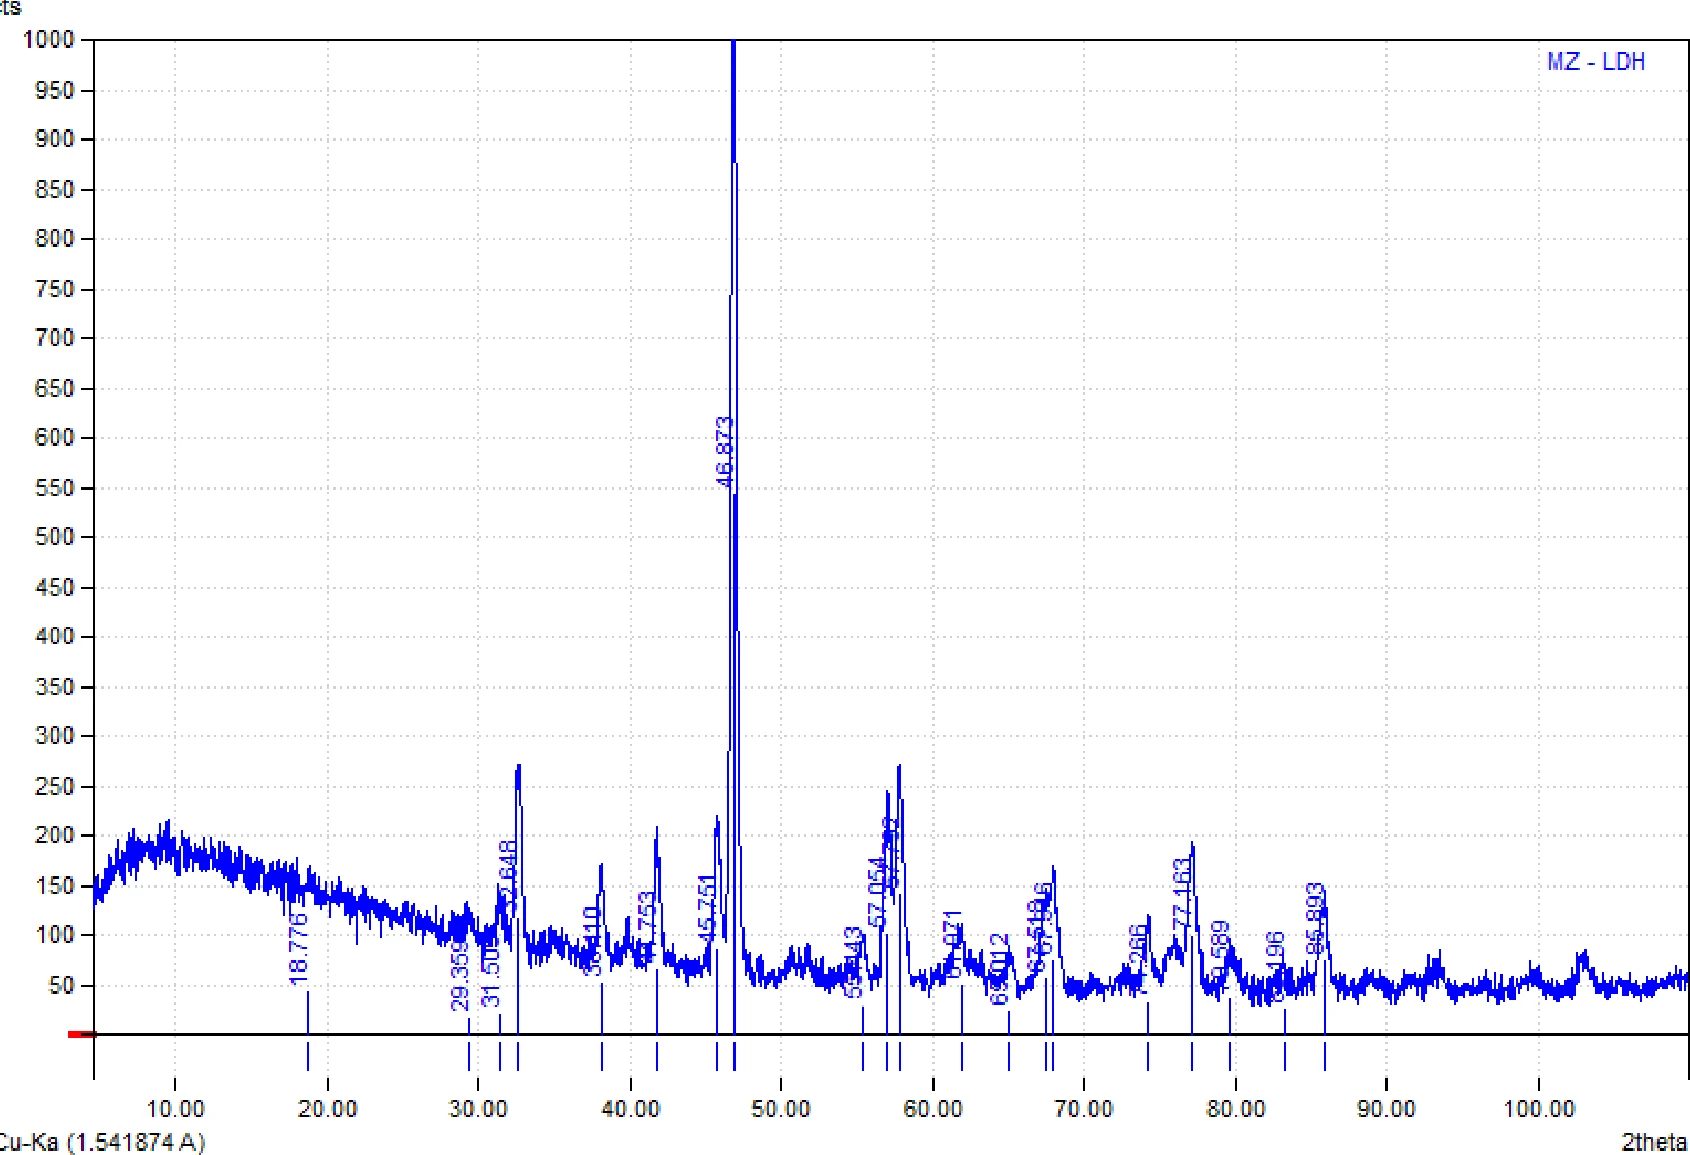Select the 45.751 peak label
Screen dimensions: 1690x1155
(x=707, y=909)
